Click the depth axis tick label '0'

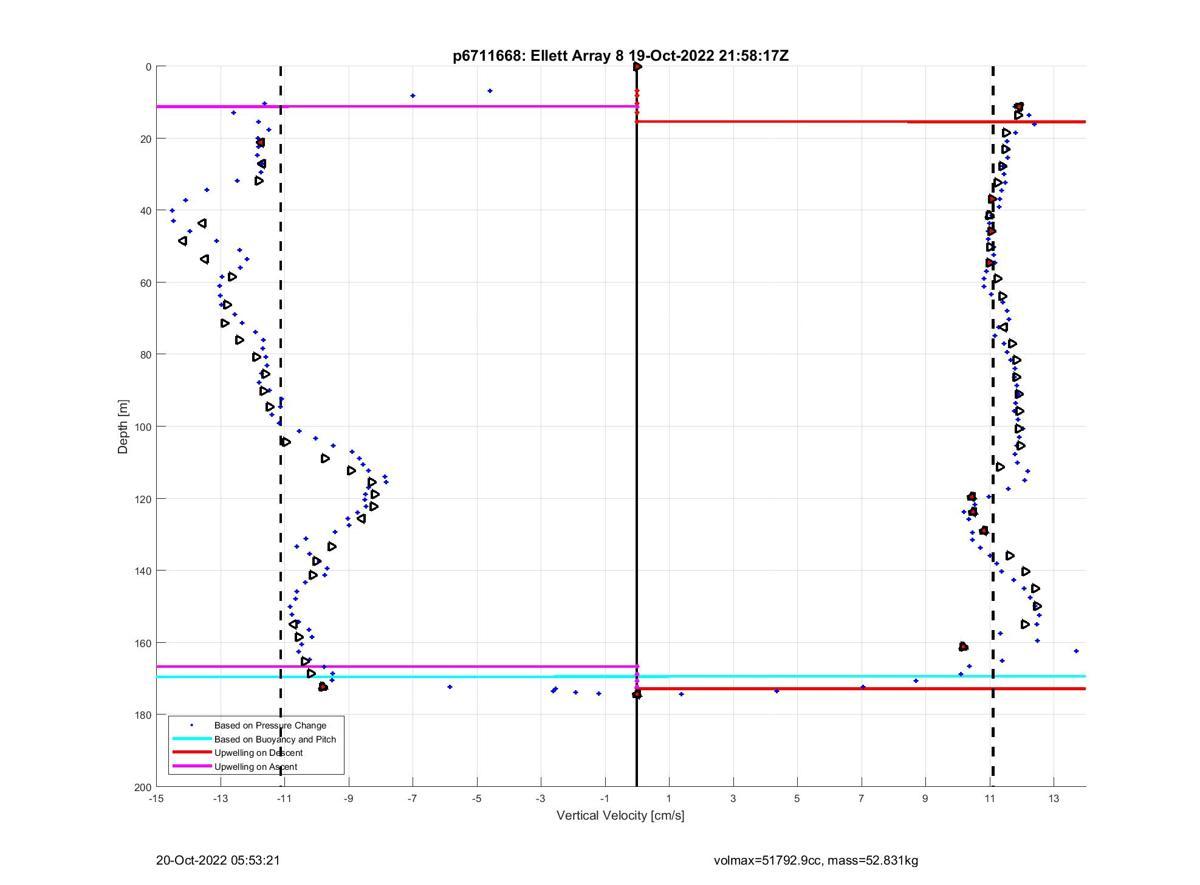click(x=148, y=67)
